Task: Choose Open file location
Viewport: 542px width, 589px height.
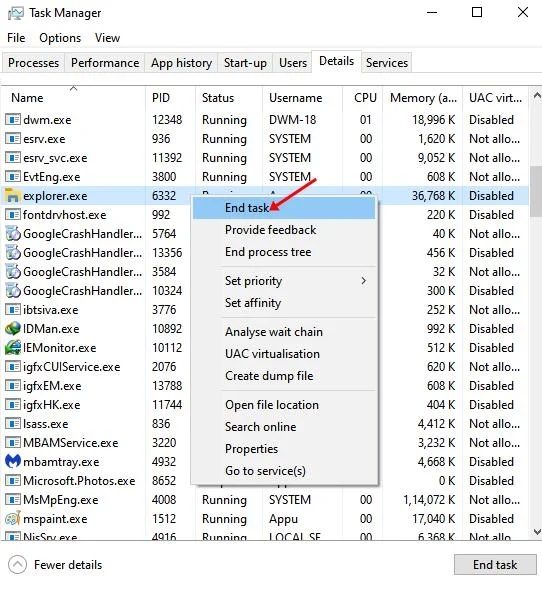Action: coord(284,405)
